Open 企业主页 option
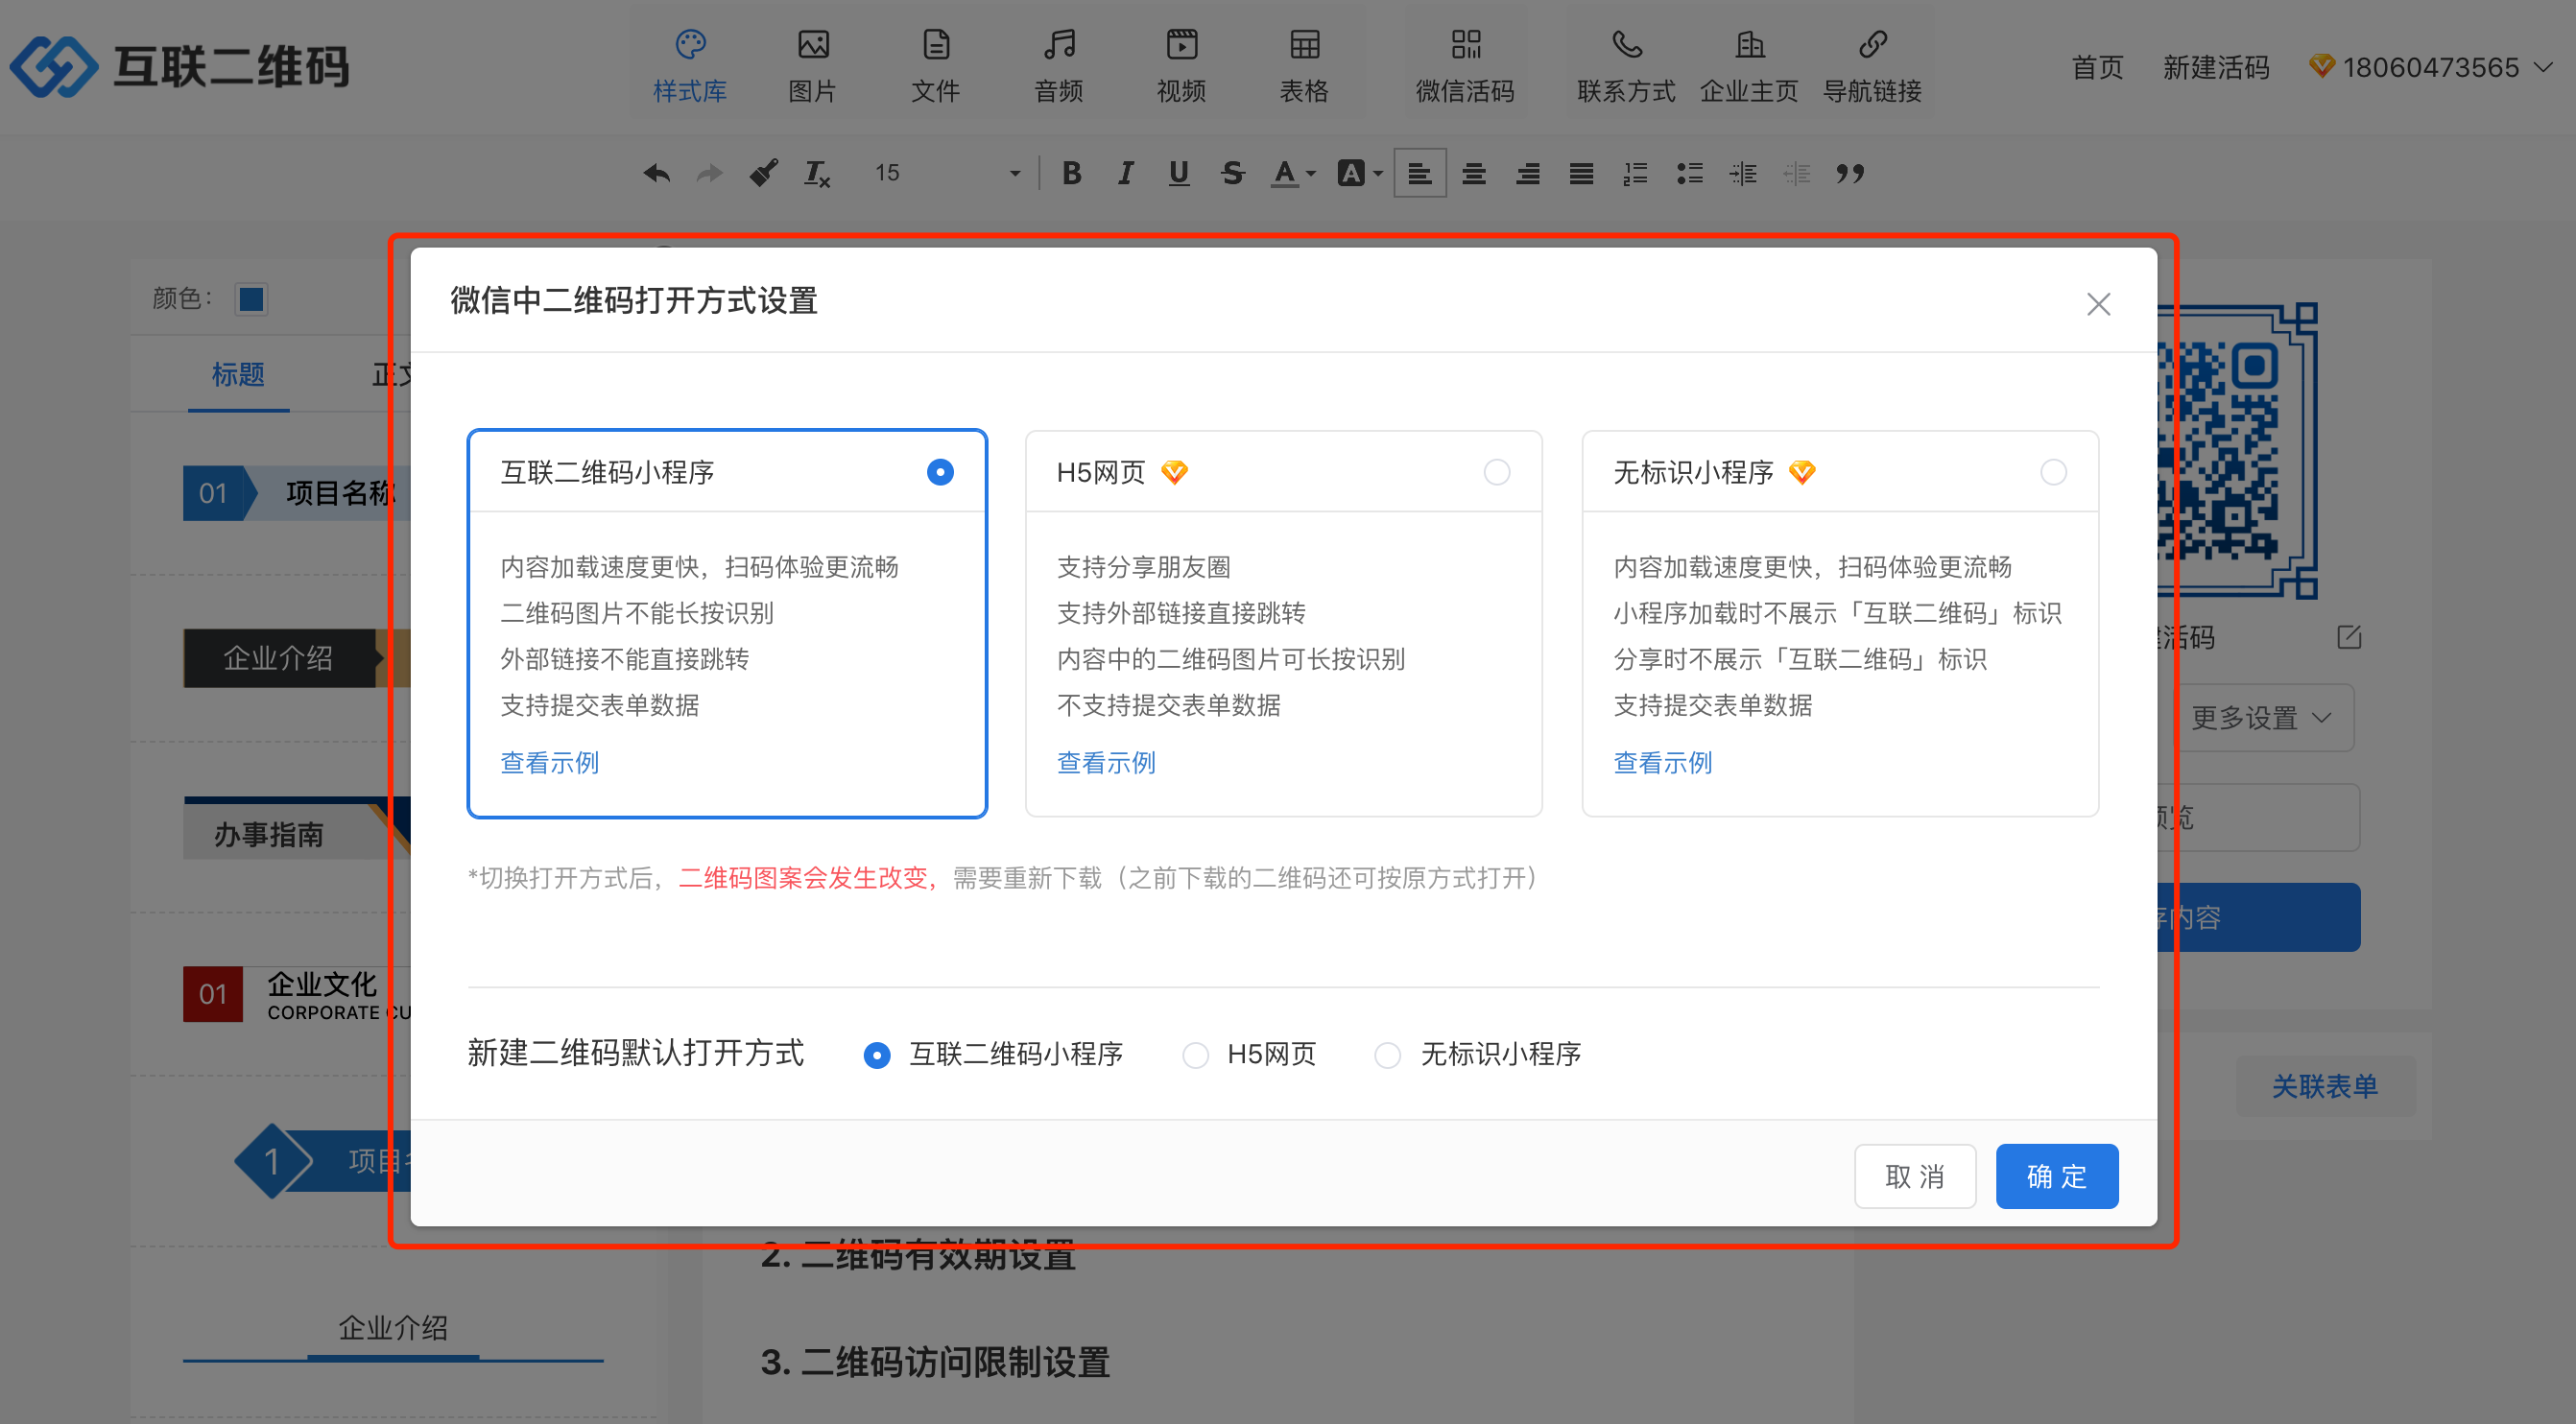Viewport: 2576px width, 1424px height. (1749, 66)
